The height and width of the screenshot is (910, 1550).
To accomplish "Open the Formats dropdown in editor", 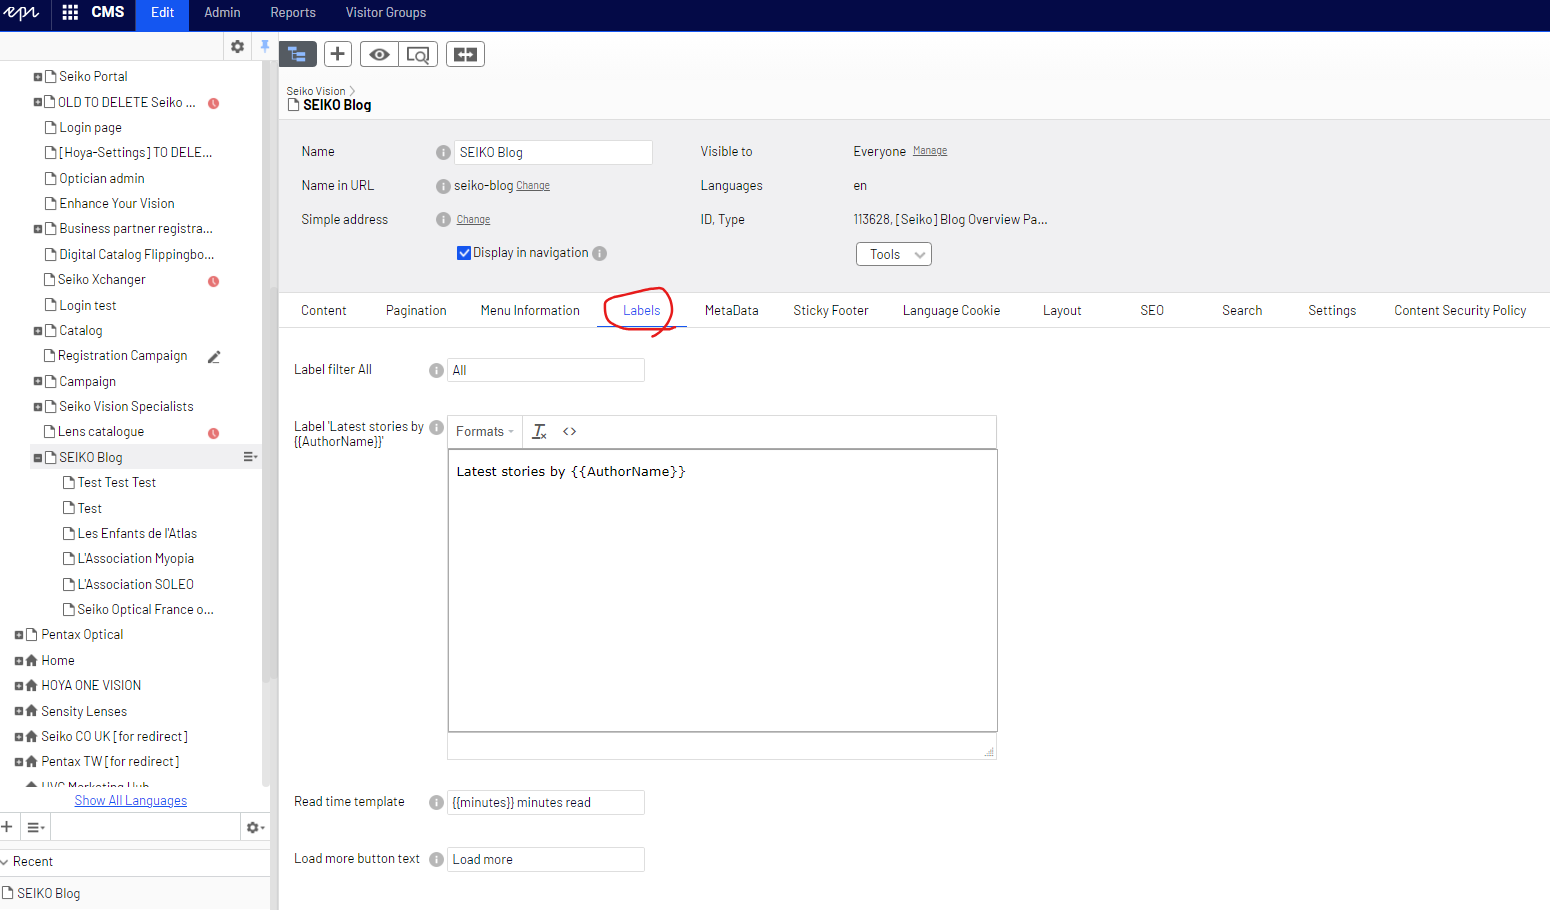I will (484, 432).
